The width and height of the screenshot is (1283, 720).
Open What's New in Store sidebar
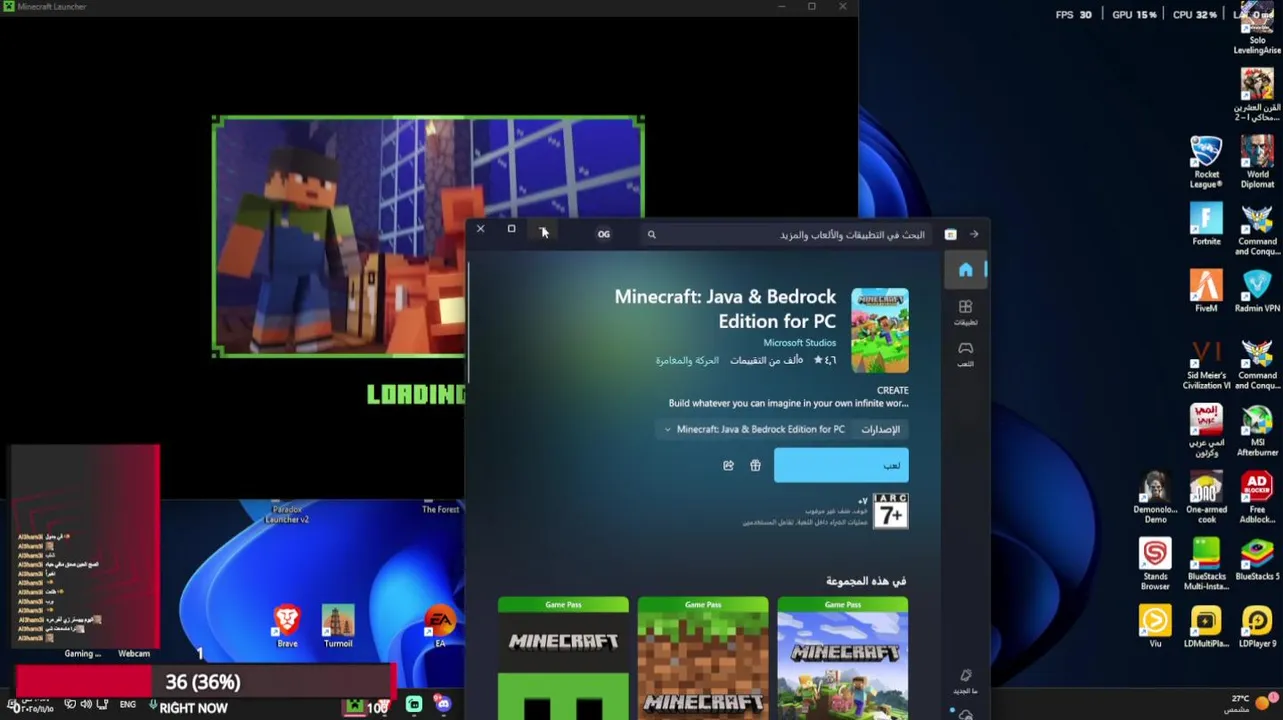click(x=965, y=681)
